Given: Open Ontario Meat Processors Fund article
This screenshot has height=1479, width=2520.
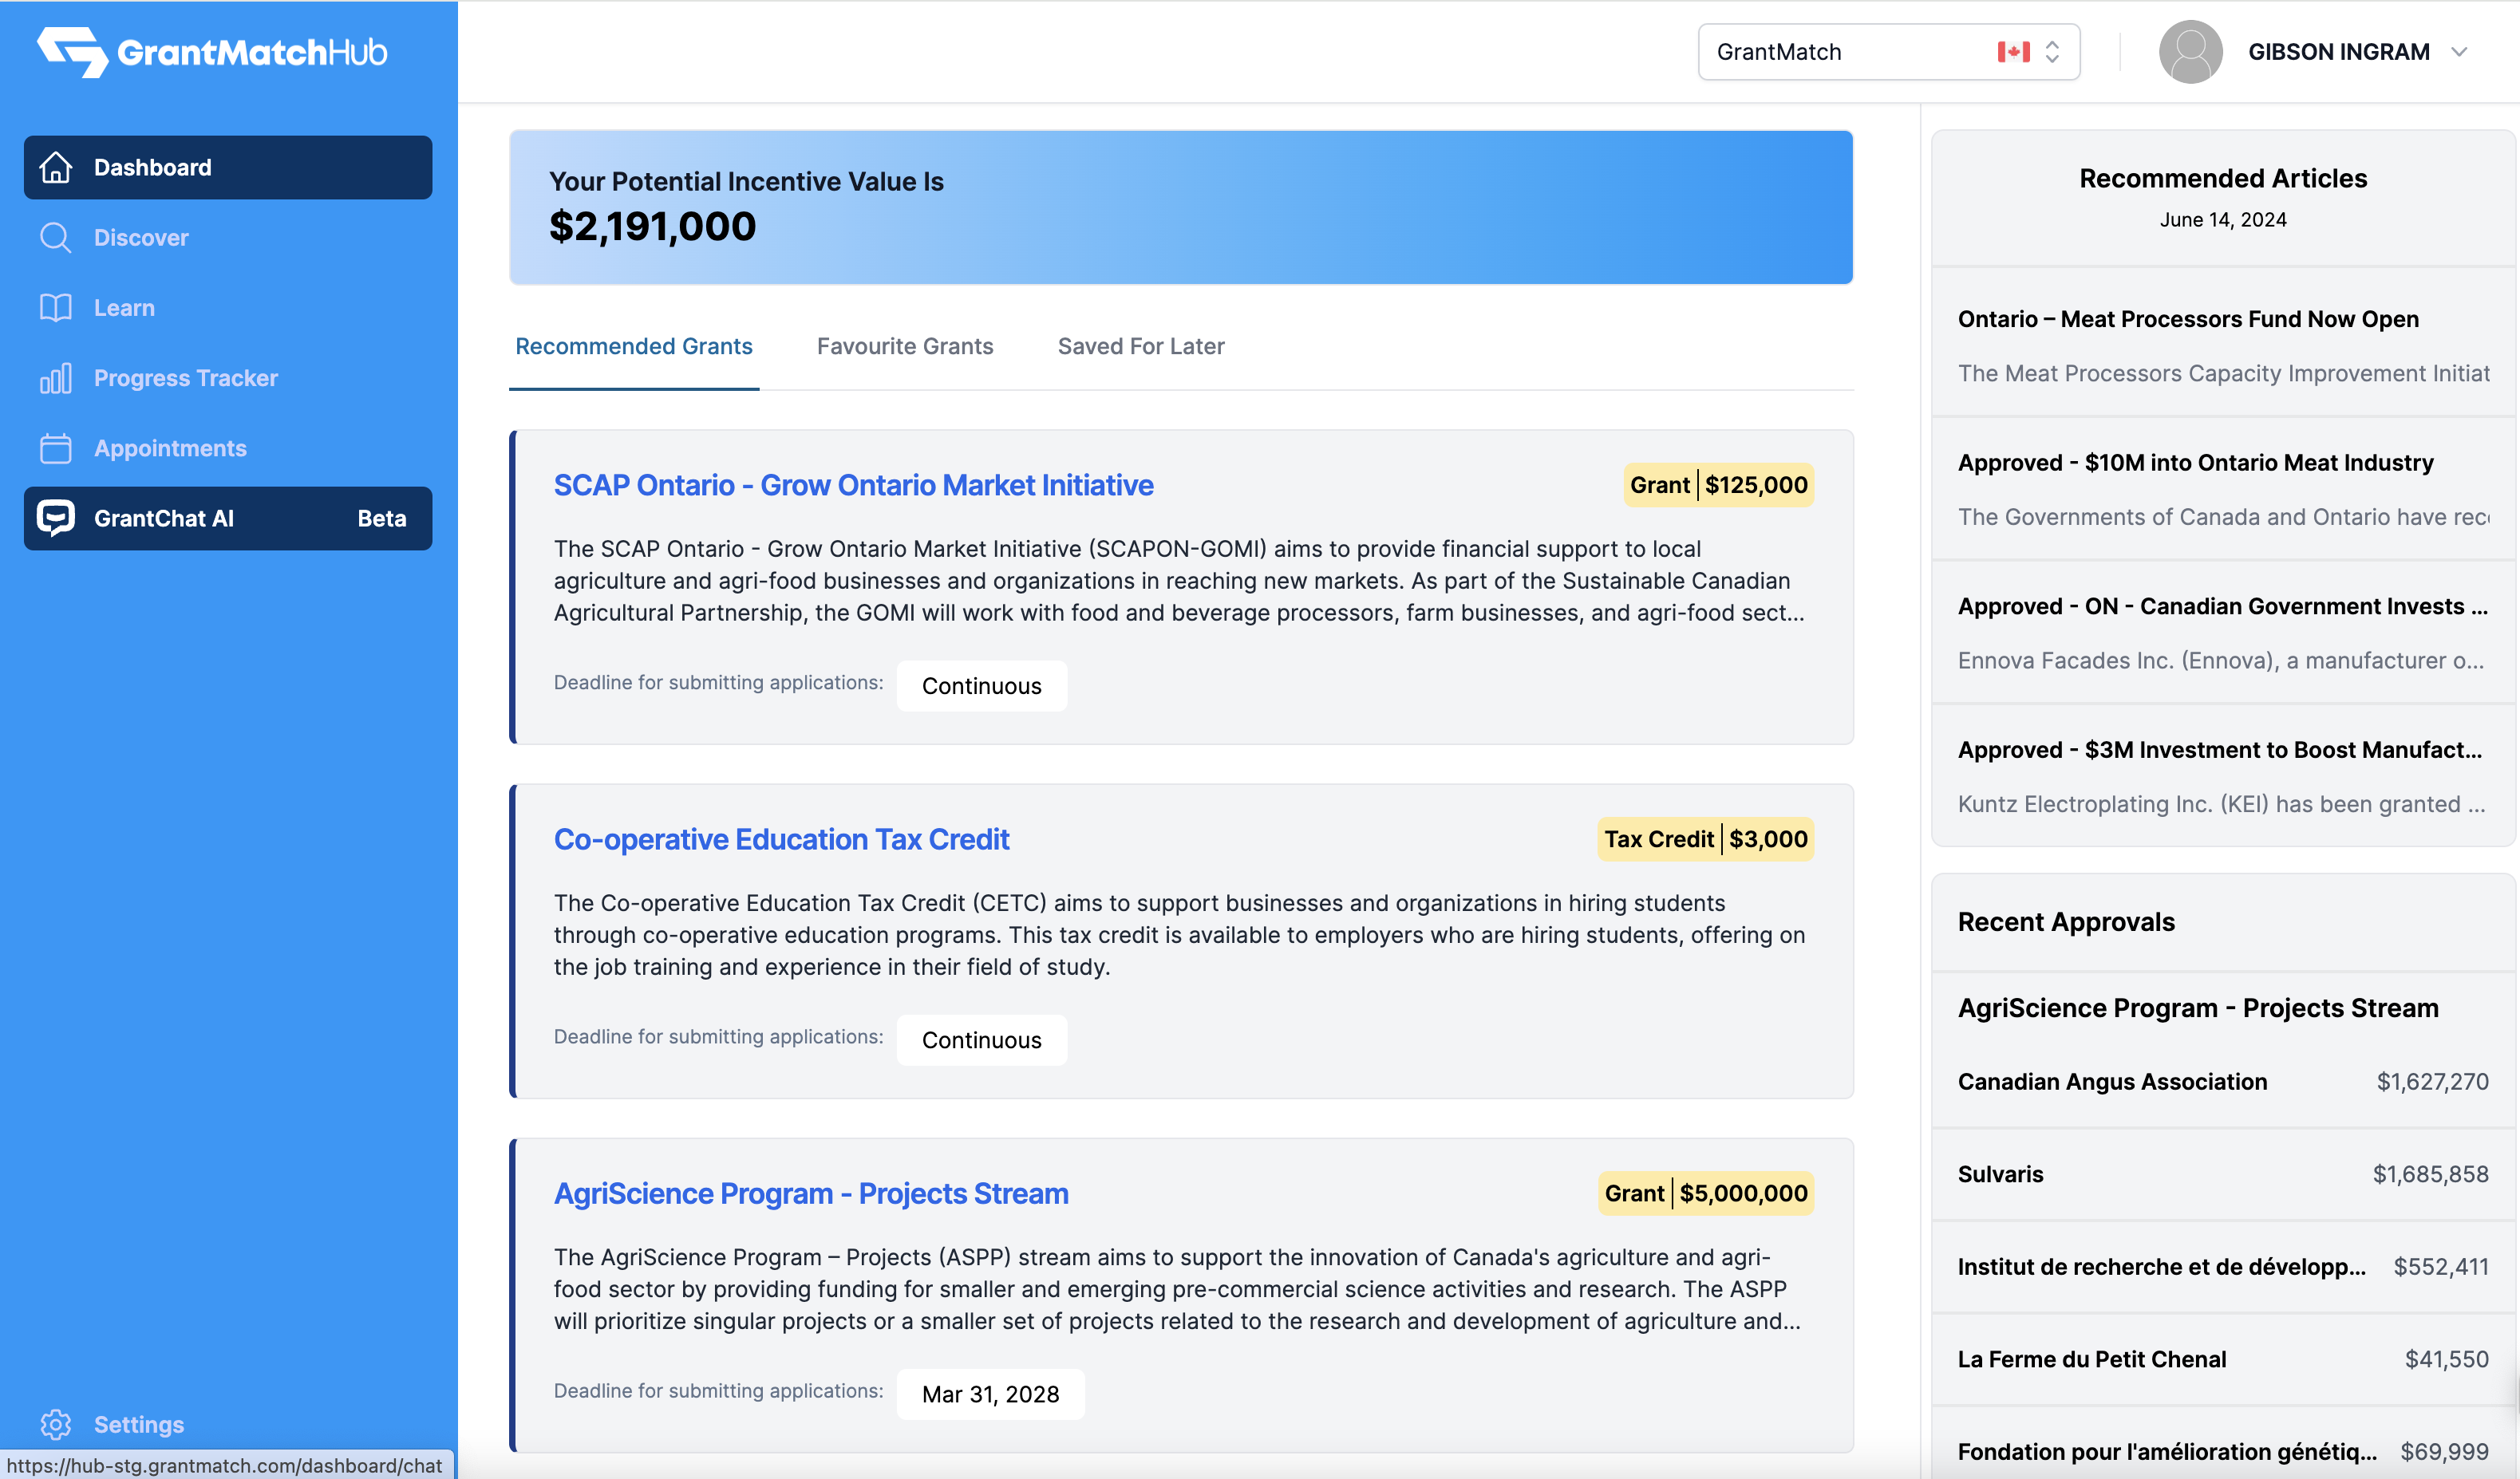Looking at the screenshot, I should coord(2187,319).
